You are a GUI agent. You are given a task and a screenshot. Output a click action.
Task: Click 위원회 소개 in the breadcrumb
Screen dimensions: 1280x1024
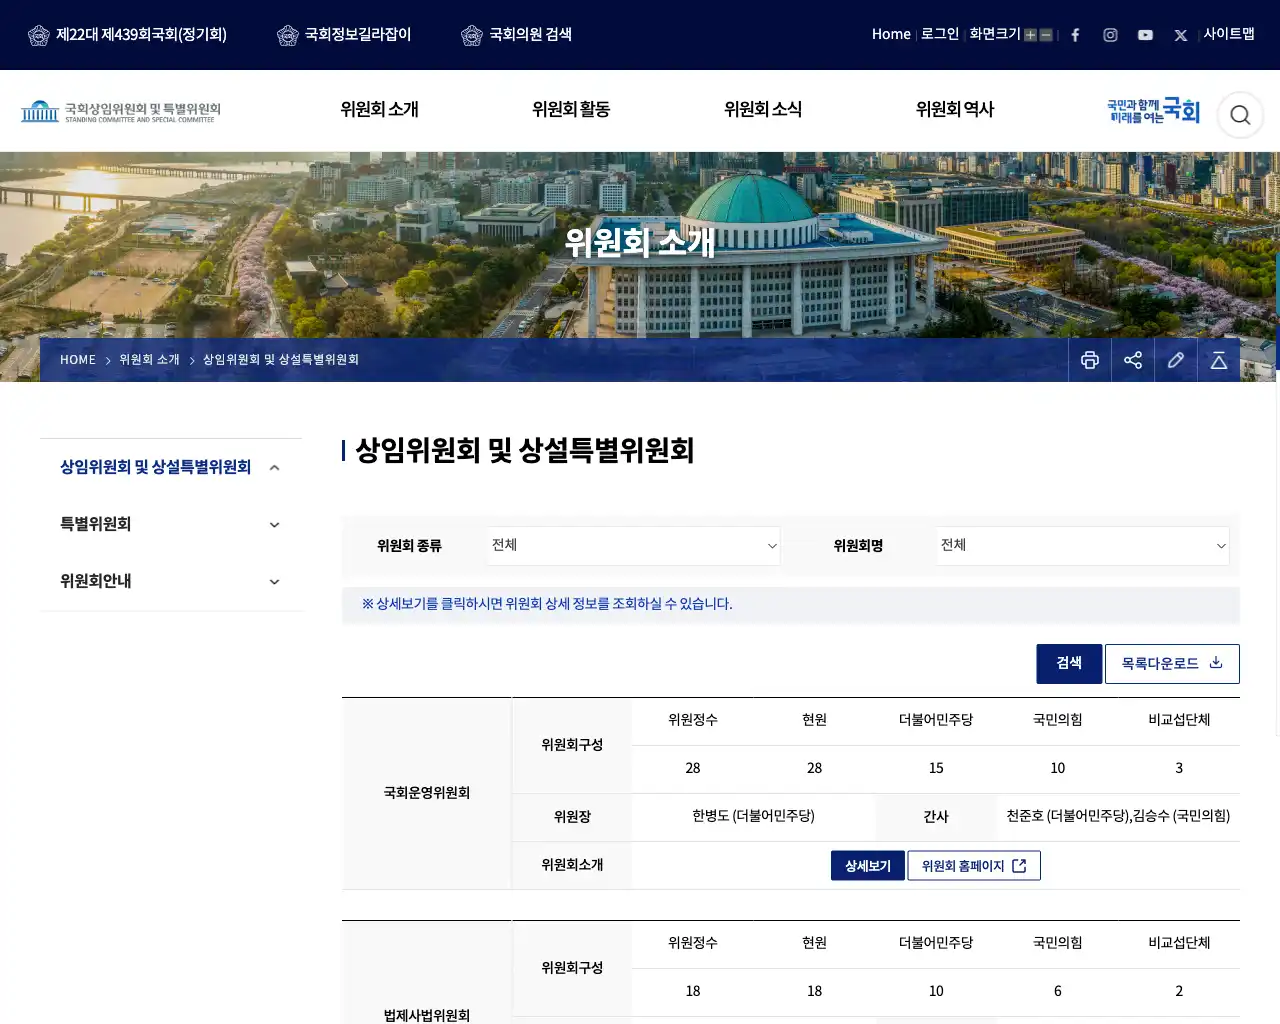[x=149, y=360]
